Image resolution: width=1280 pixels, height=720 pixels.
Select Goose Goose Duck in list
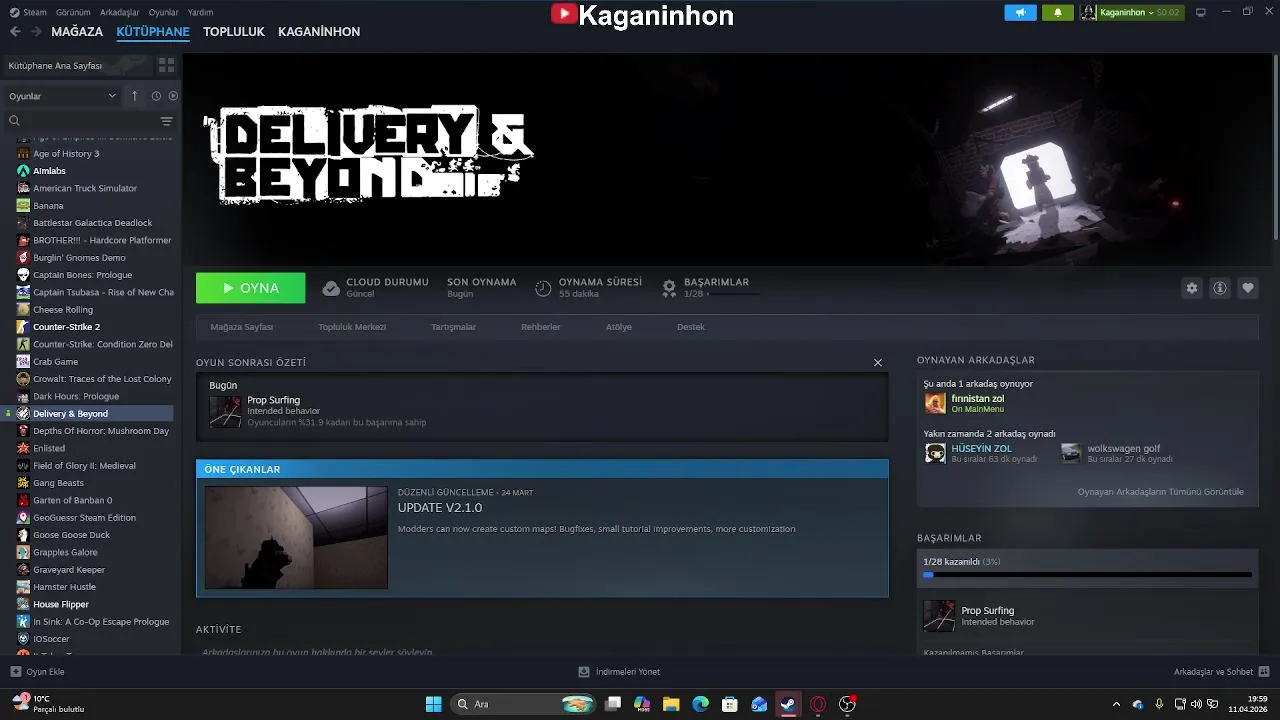(x=71, y=535)
